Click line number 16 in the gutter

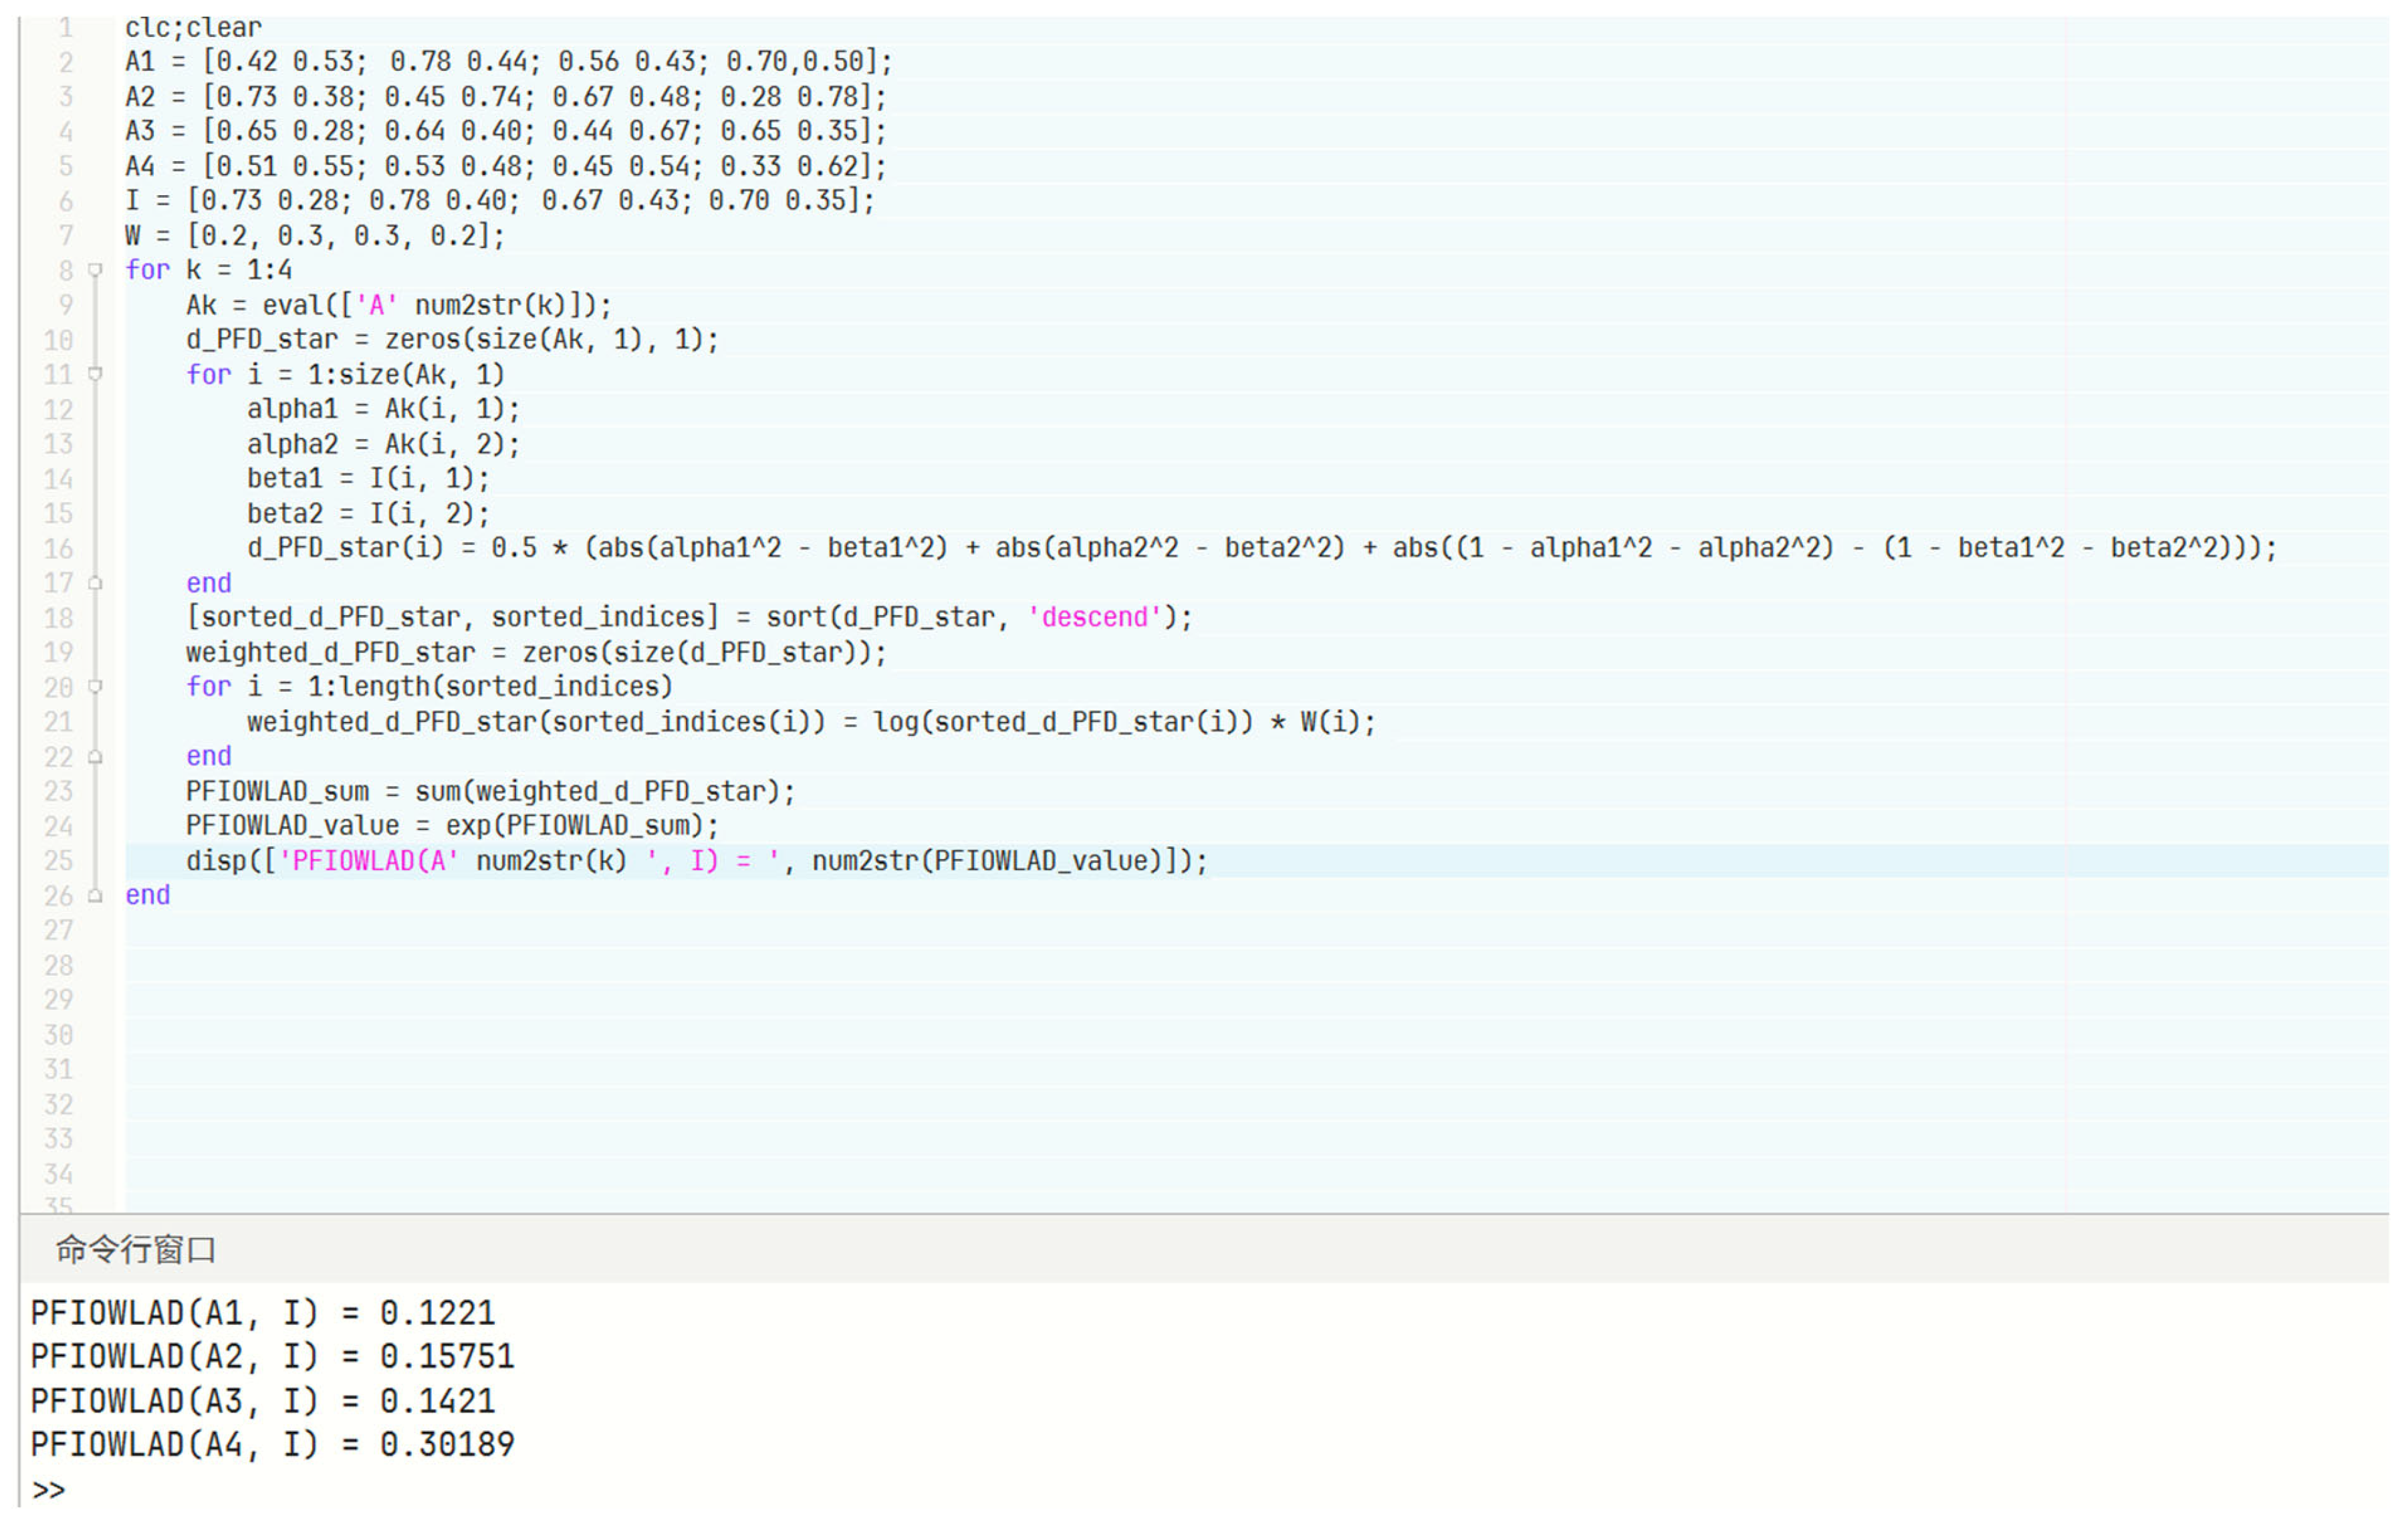click(x=58, y=549)
